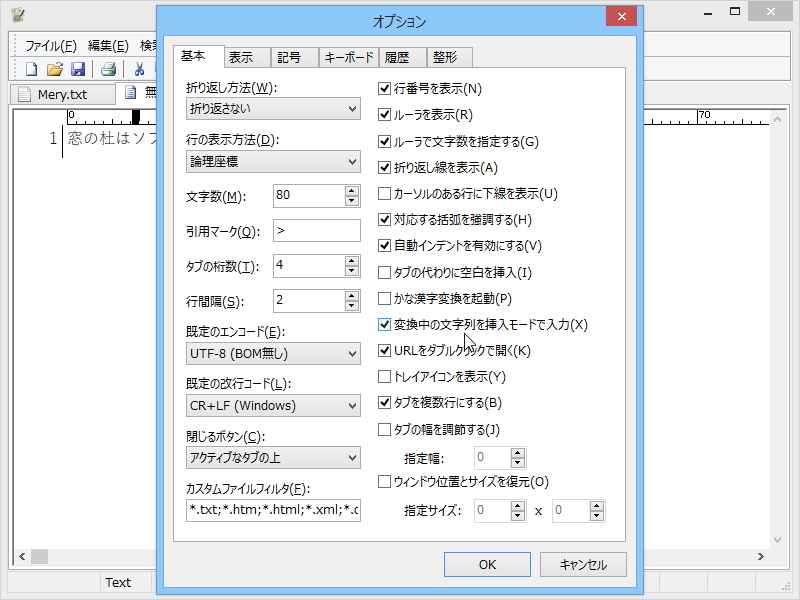The height and width of the screenshot is (600, 800).
Task: Click the キャンセル button
Action: click(x=583, y=564)
